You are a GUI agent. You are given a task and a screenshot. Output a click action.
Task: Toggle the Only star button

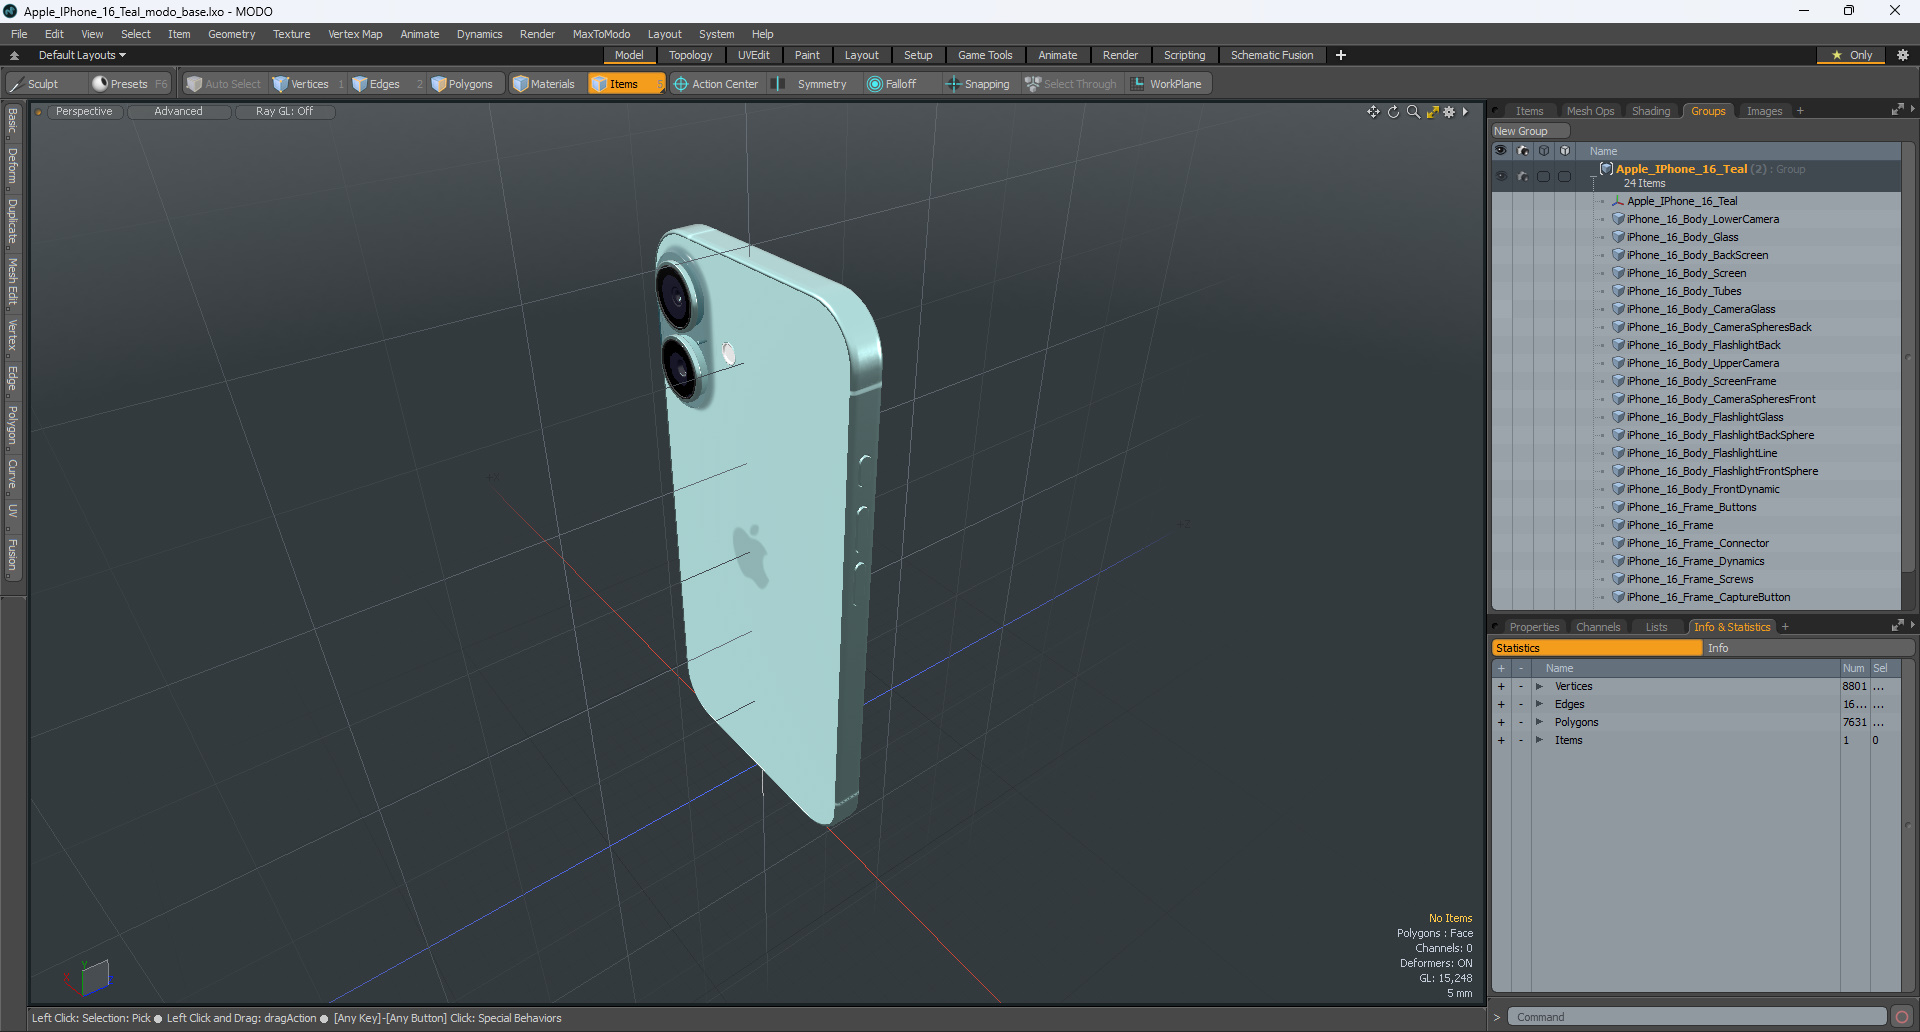point(1851,55)
